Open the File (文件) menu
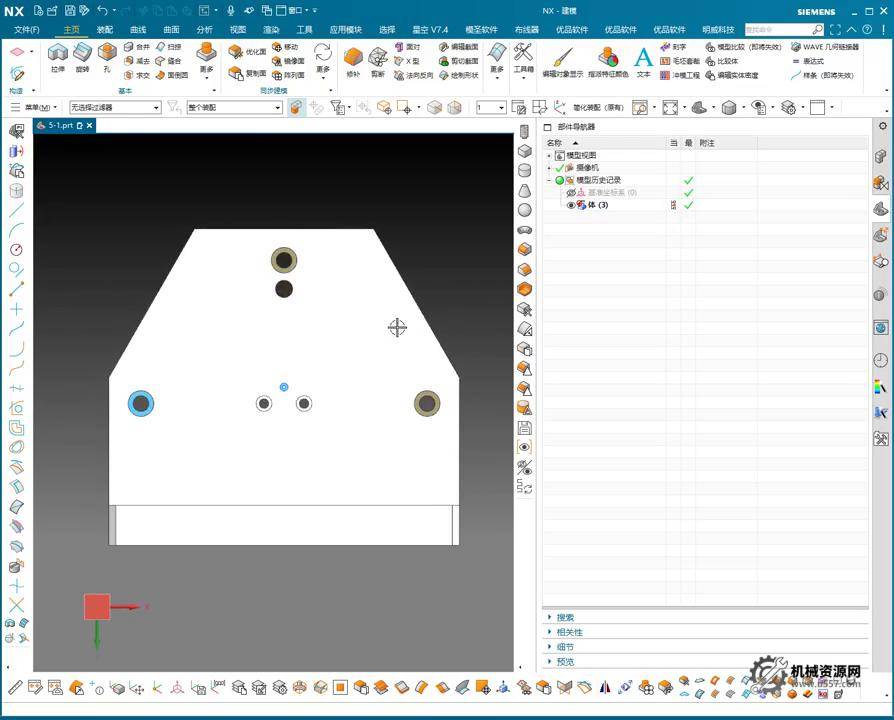Screen dimensions: 894x720 point(27,30)
